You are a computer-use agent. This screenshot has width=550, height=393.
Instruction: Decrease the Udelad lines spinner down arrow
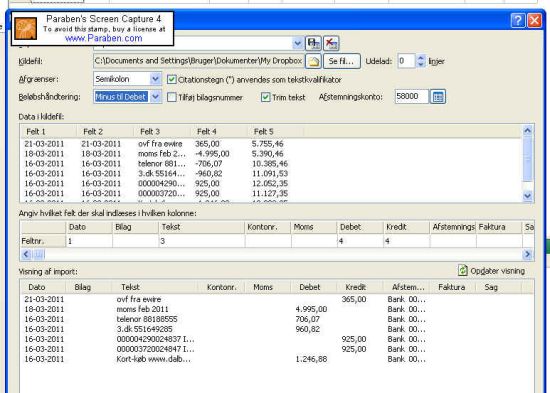[421, 65]
